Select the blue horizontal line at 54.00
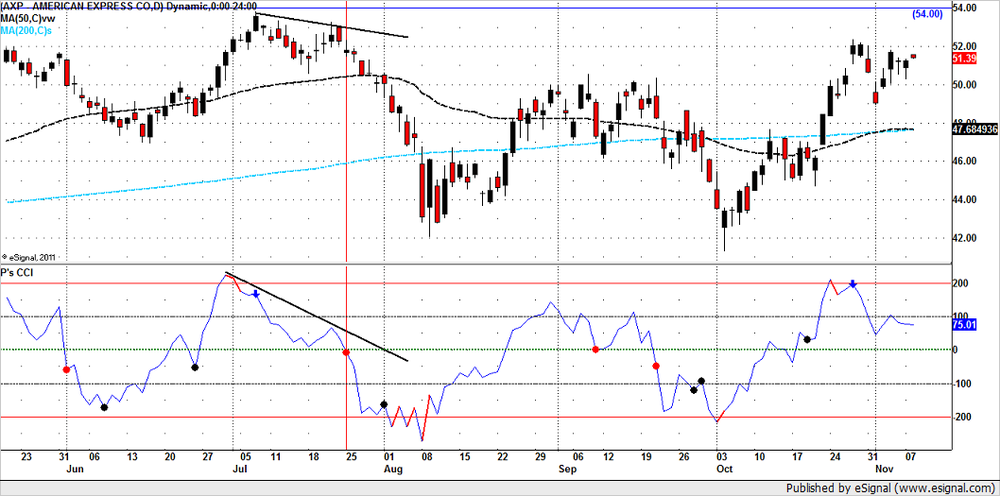Viewport: 1000px width, 496px height. tap(475, 8)
